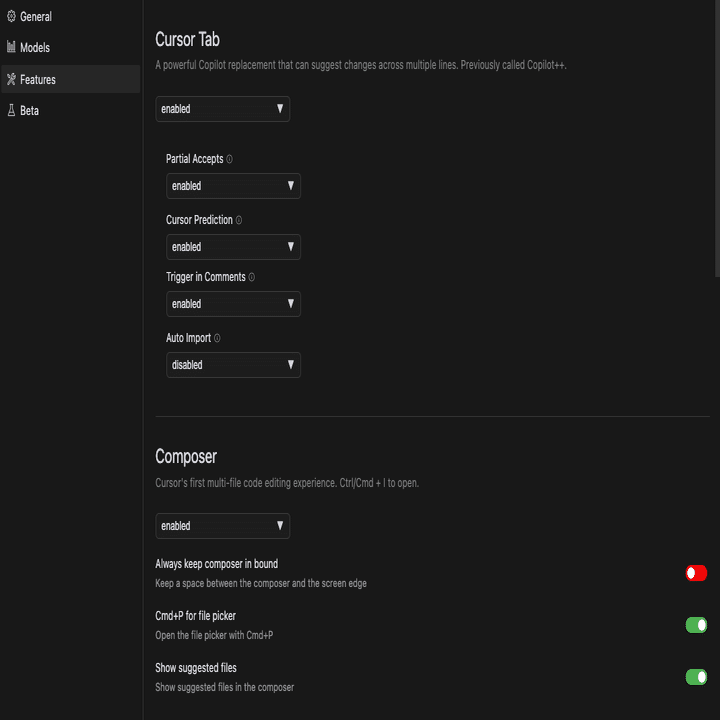Open the Partial Accepts dropdown
The width and height of the screenshot is (720, 720).
tap(233, 186)
